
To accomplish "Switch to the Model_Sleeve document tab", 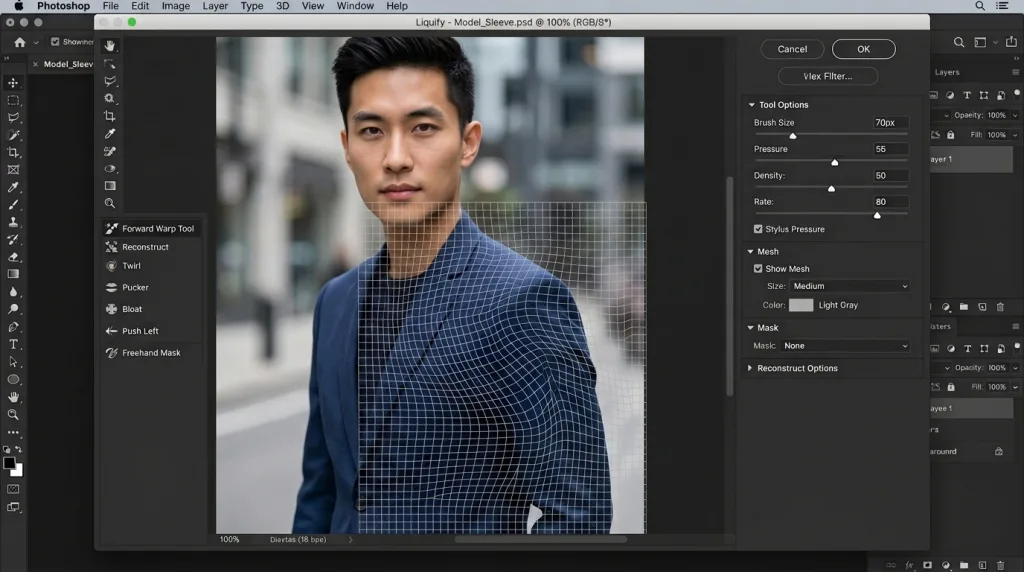I will pyautogui.click(x=68, y=64).
